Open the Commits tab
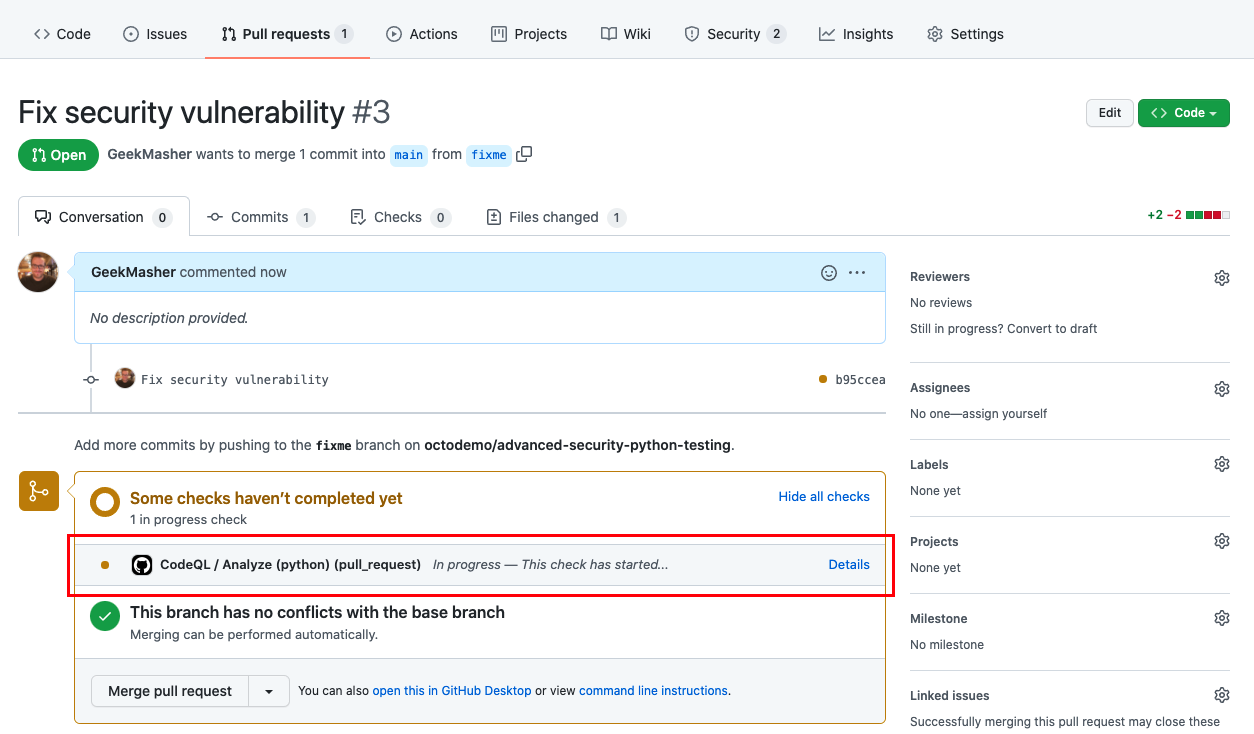1254x734 pixels. point(261,217)
